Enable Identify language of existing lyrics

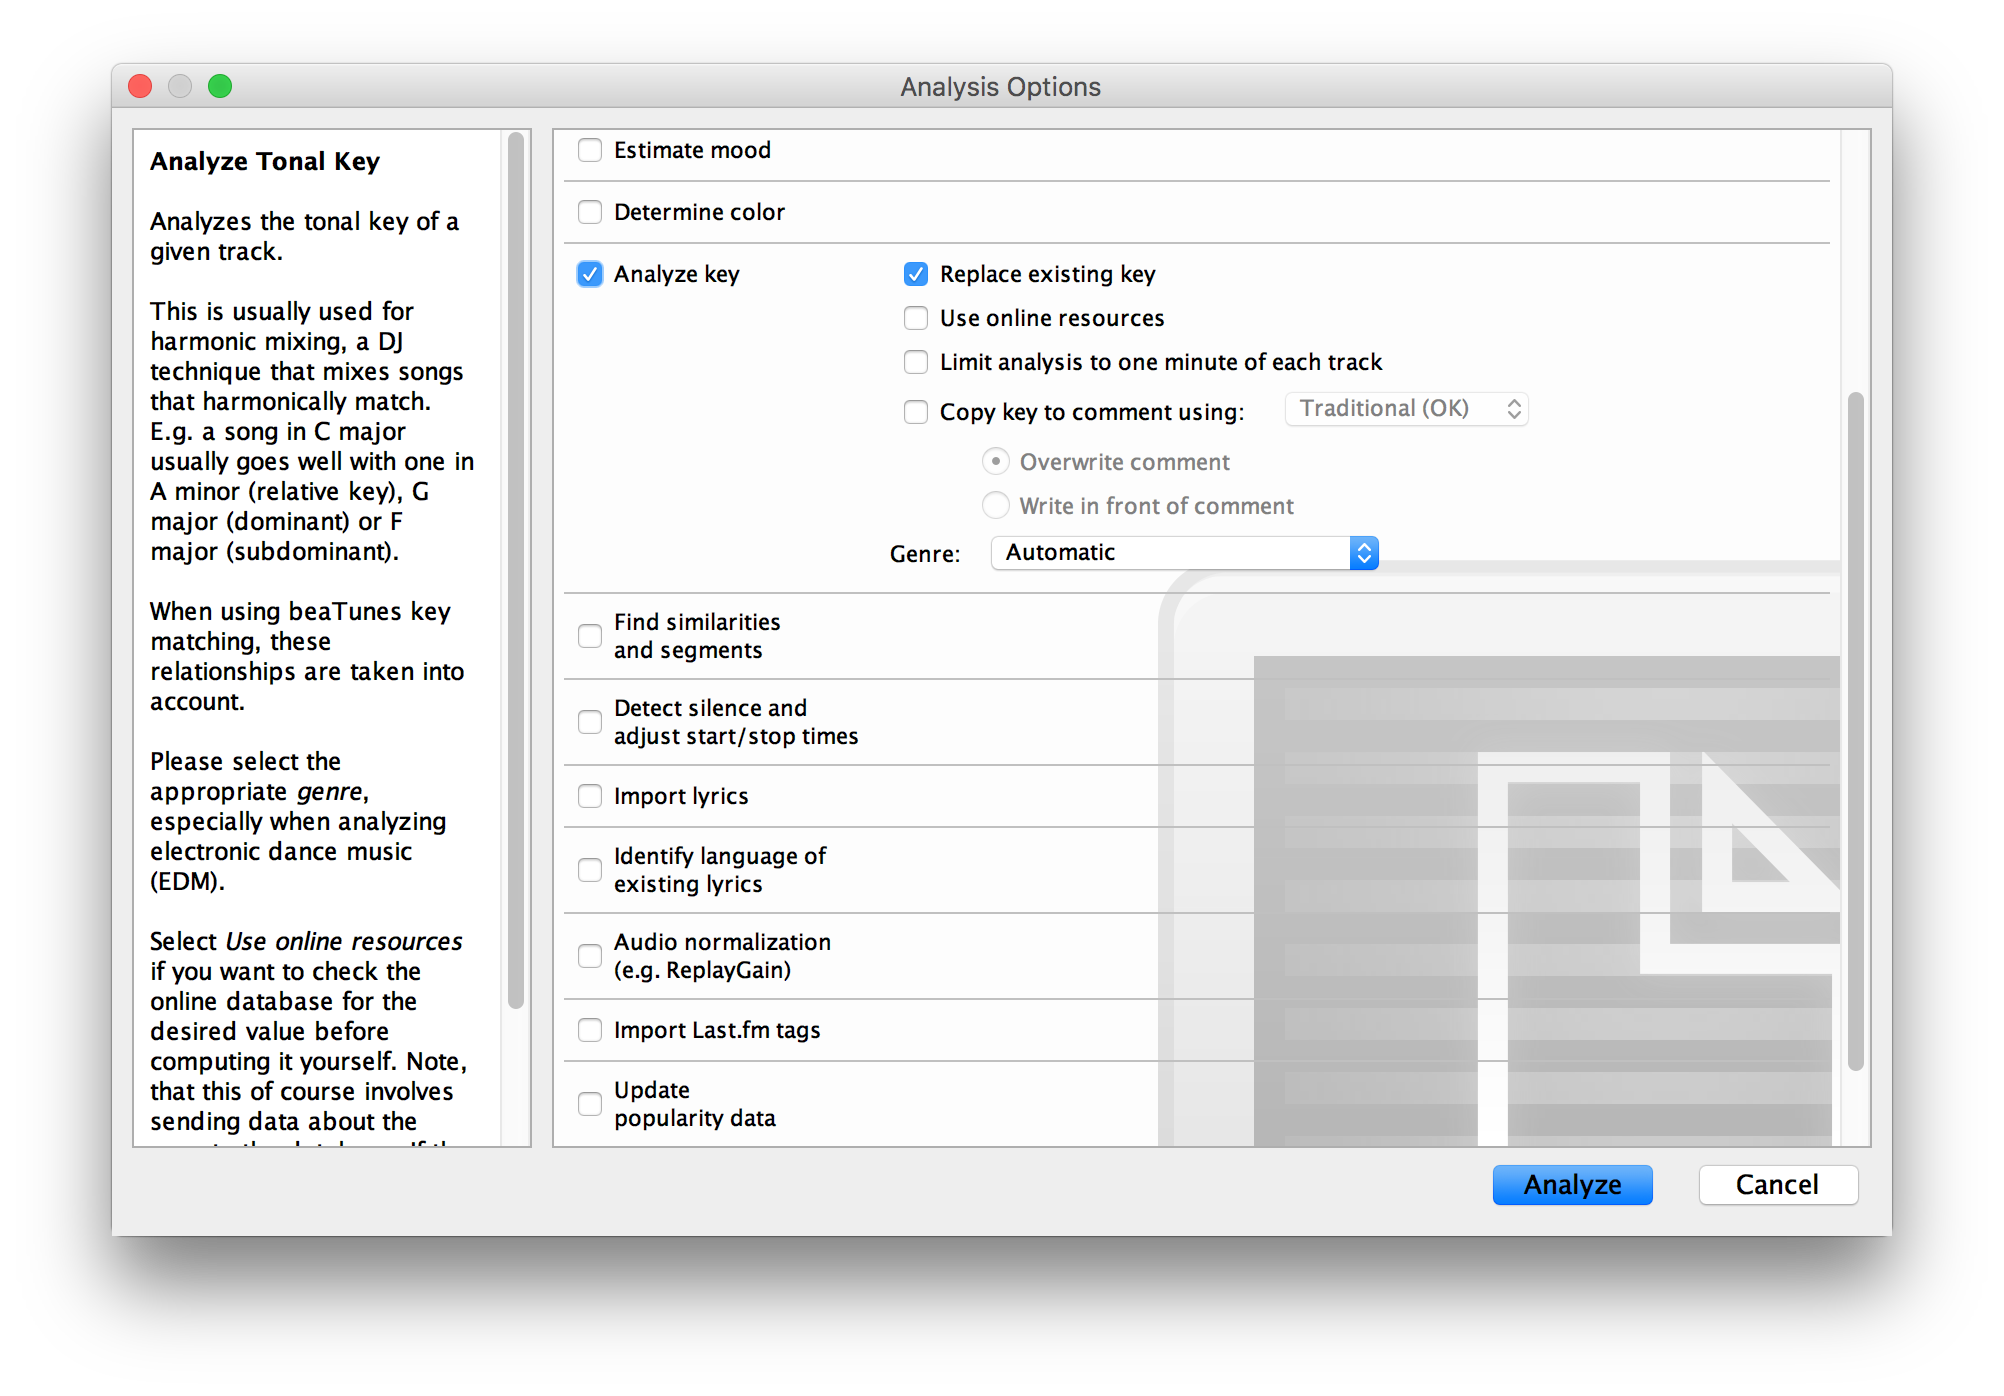coord(590,869)
